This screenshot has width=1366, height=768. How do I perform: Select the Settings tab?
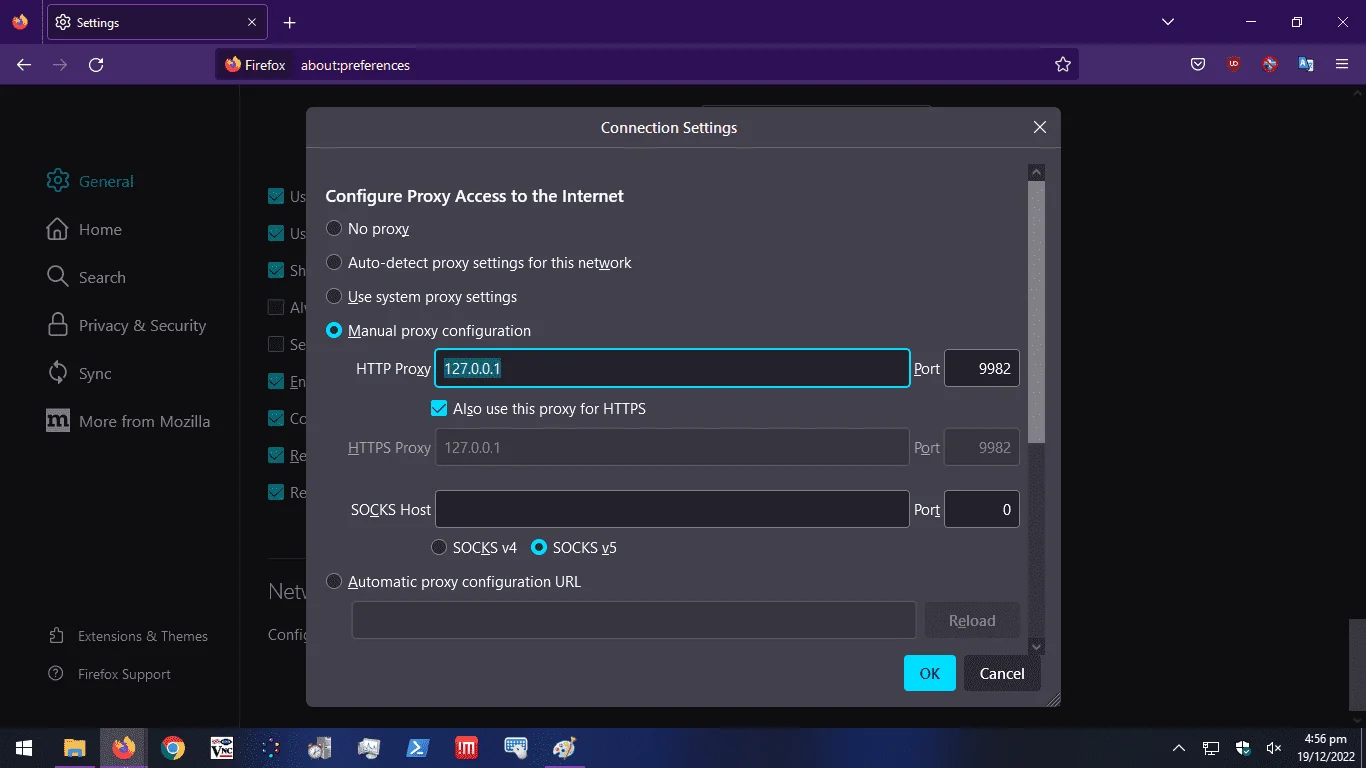point(157,22)
